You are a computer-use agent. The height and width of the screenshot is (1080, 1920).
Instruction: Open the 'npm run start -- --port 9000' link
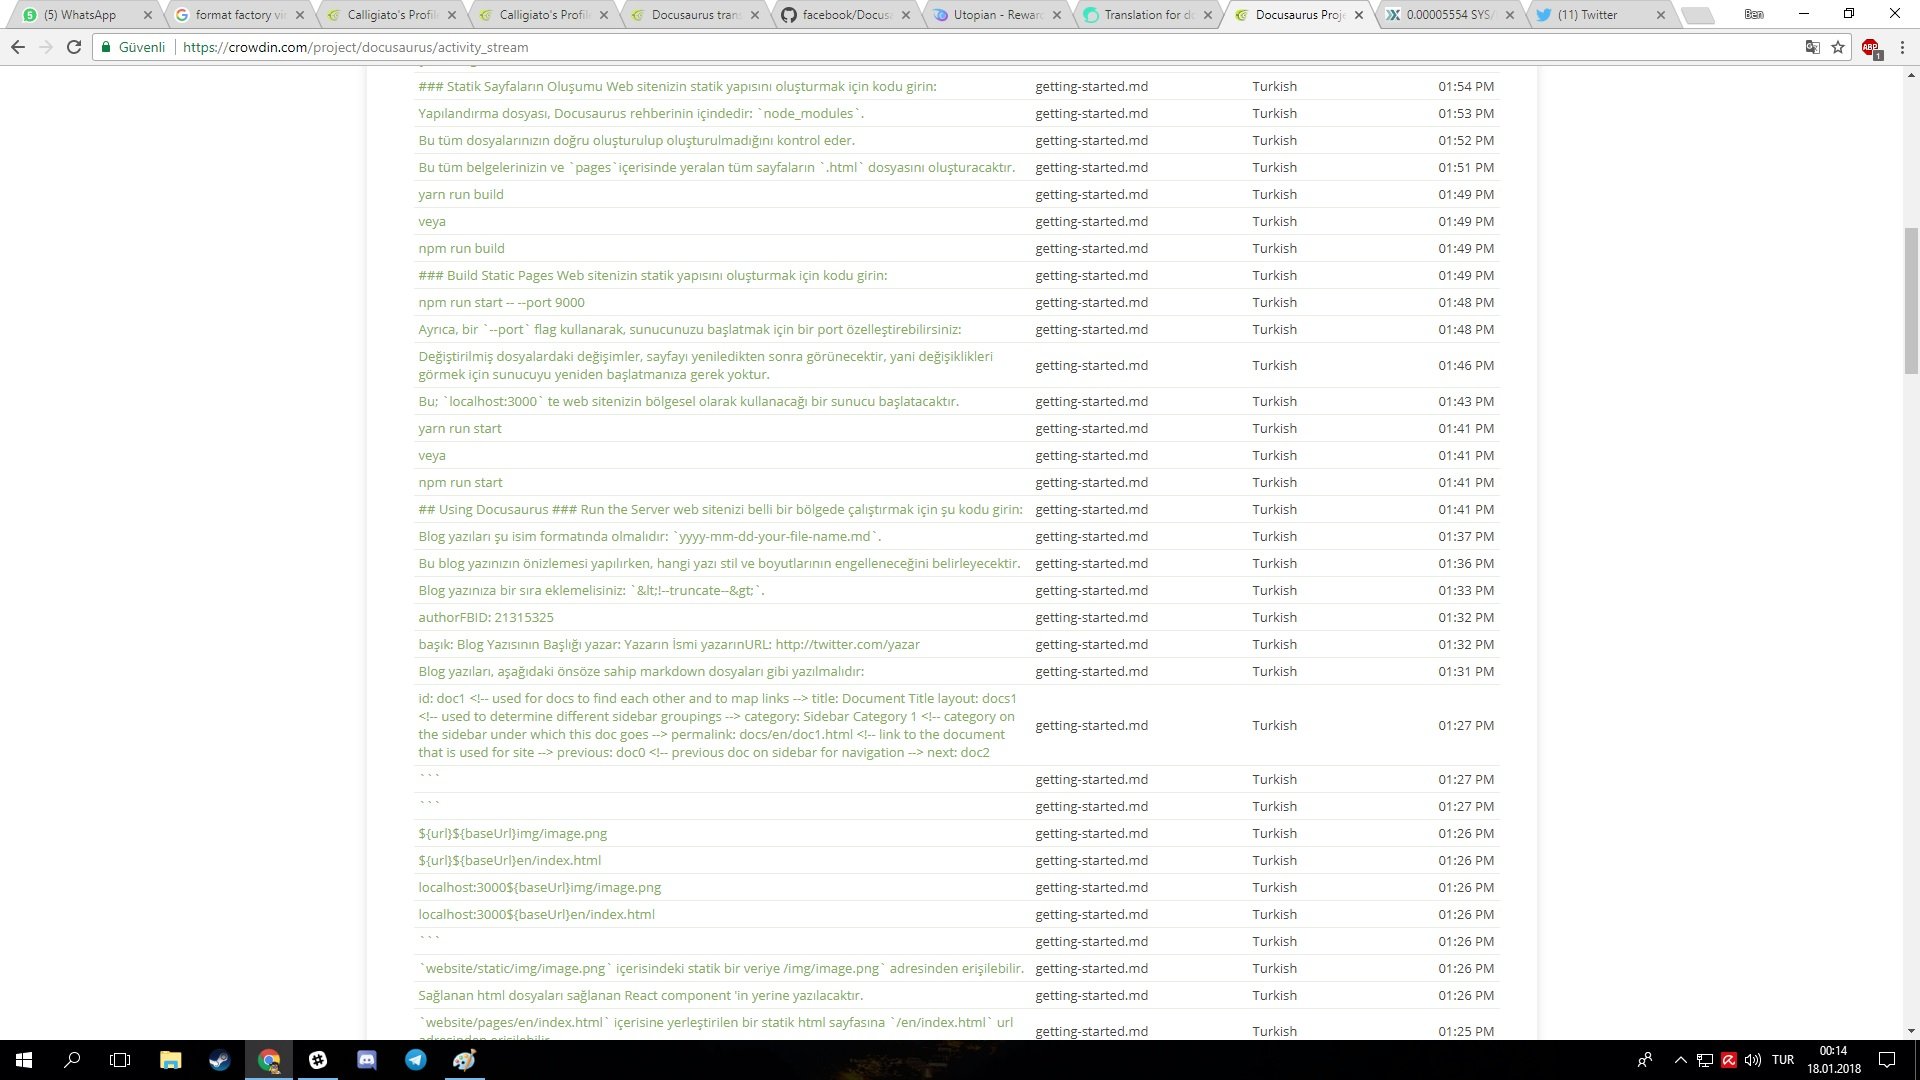[x=501, y=302]
